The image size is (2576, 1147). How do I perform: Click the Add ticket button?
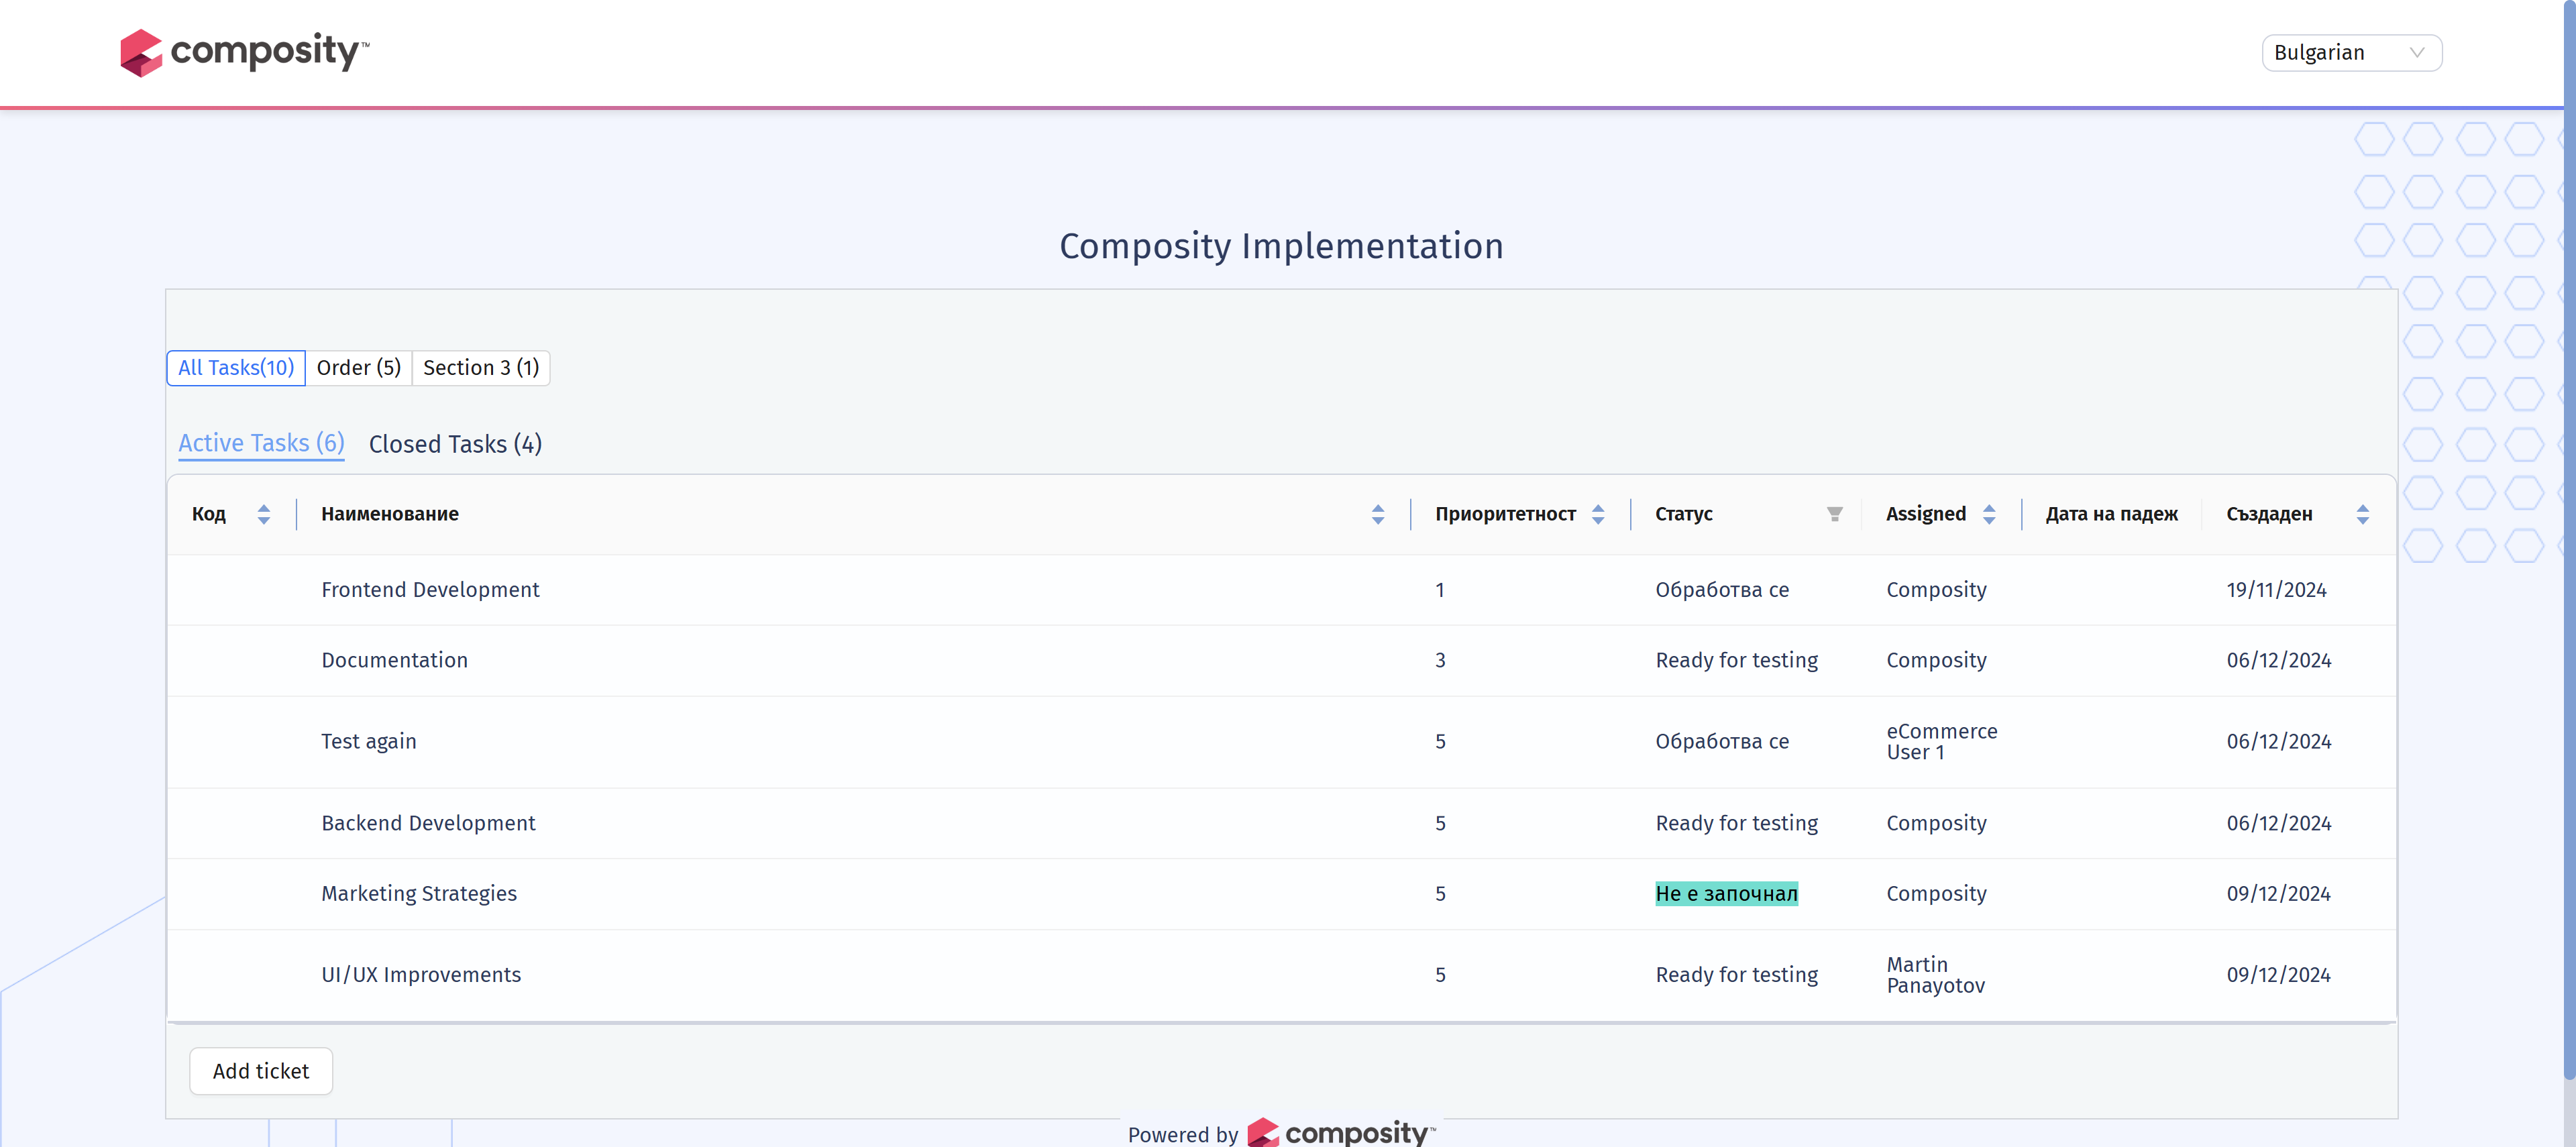pos(261,1071)
